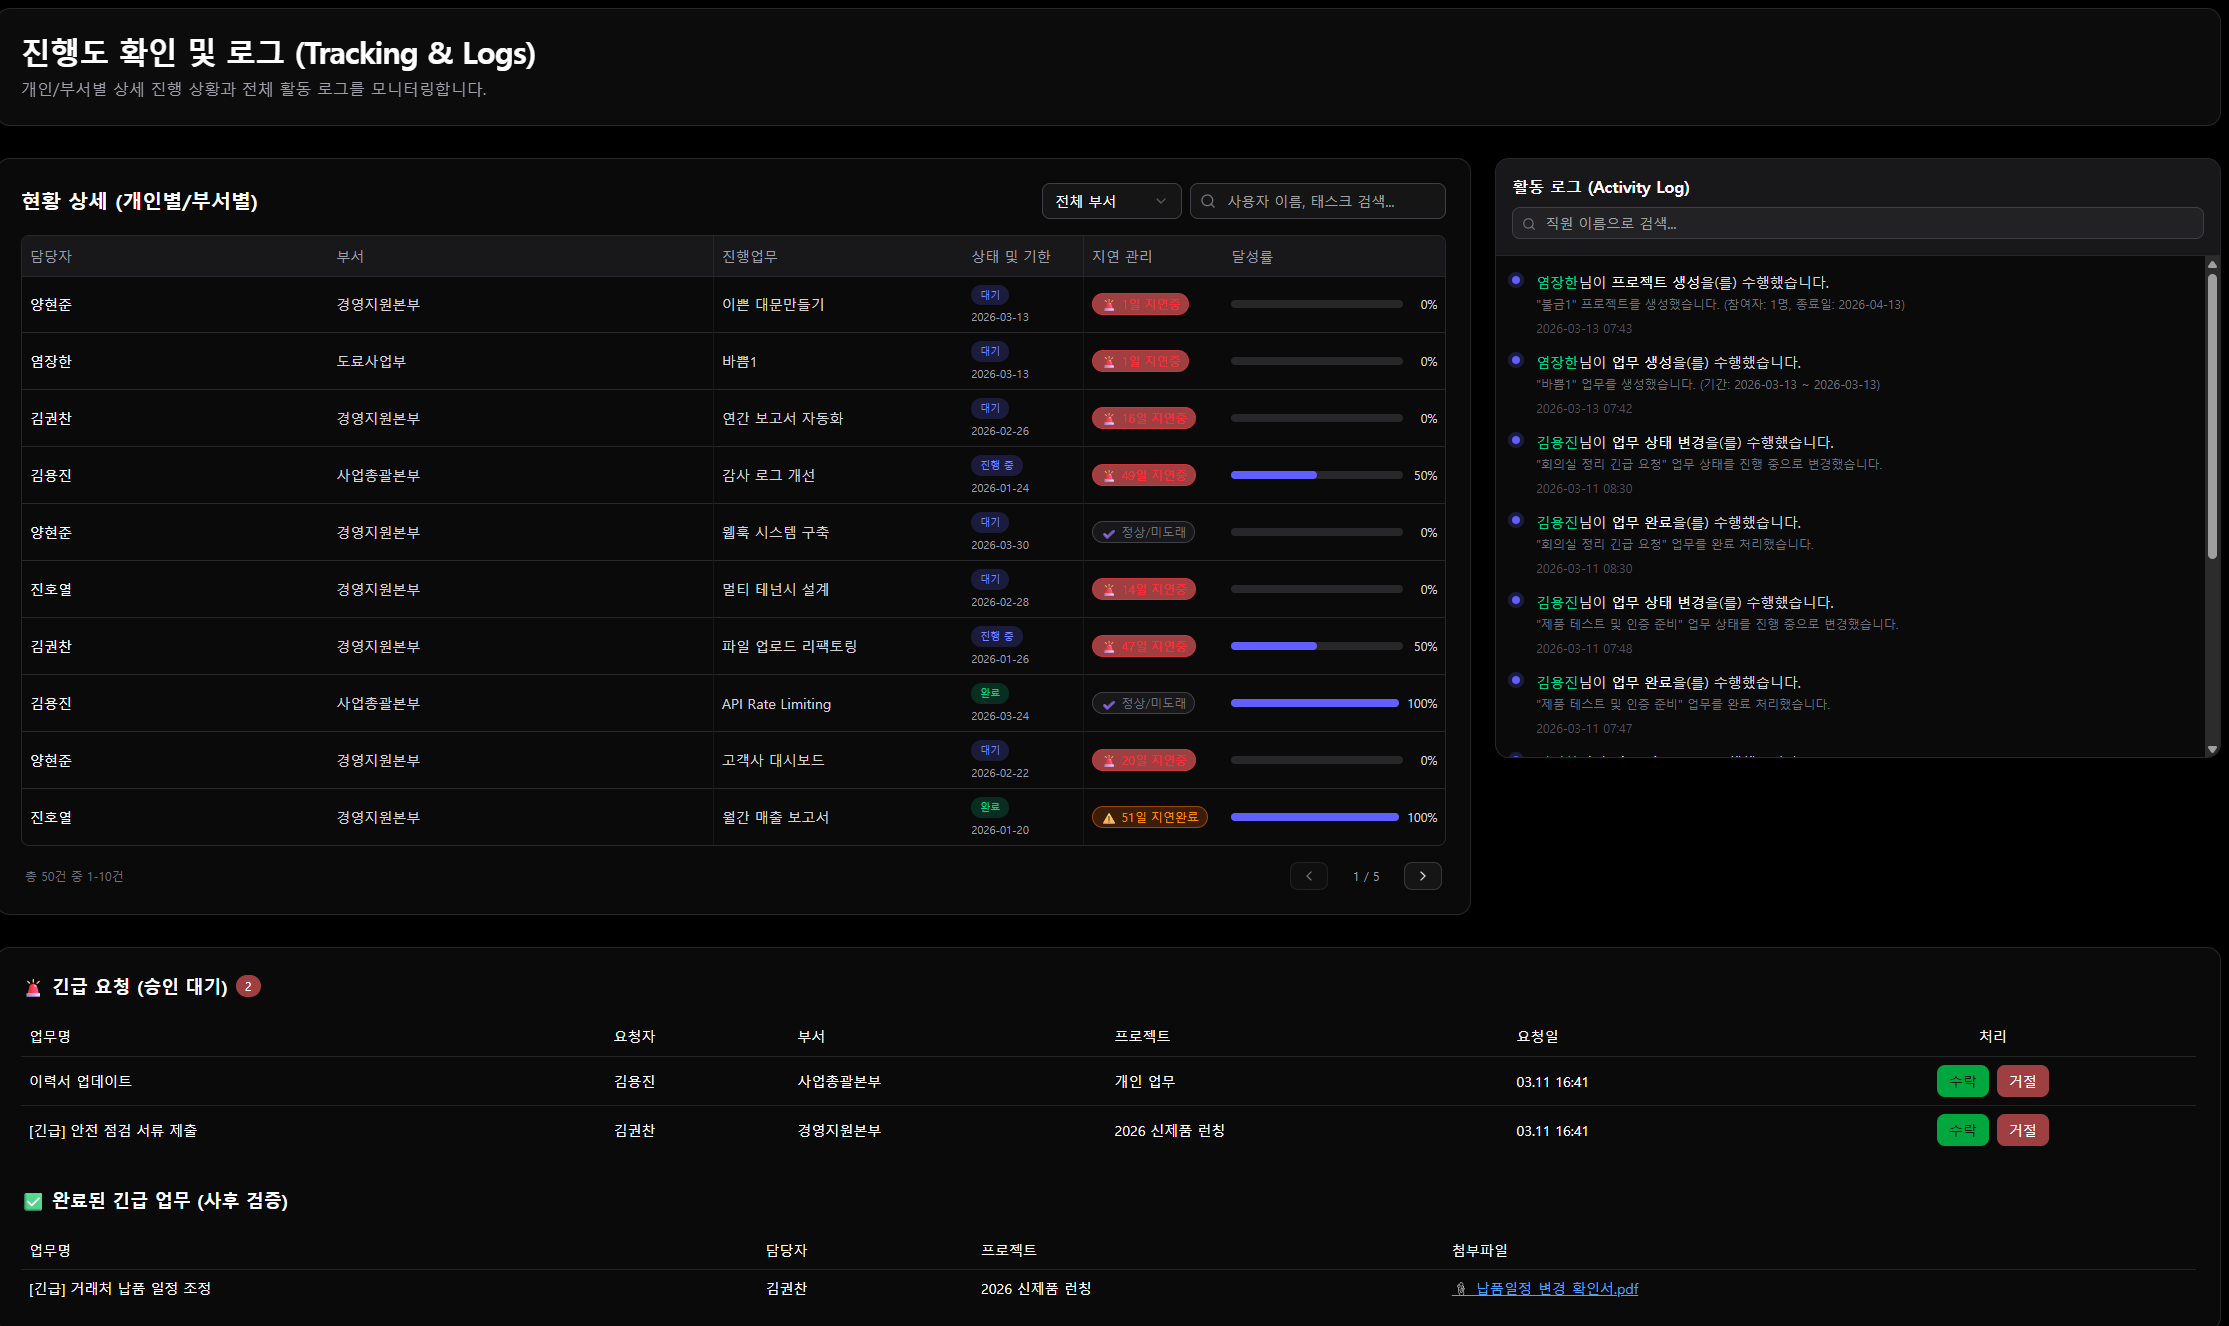Reject the 안전 점검 서류 제출 request

pyautogui.click(x=2022, y=1130)
